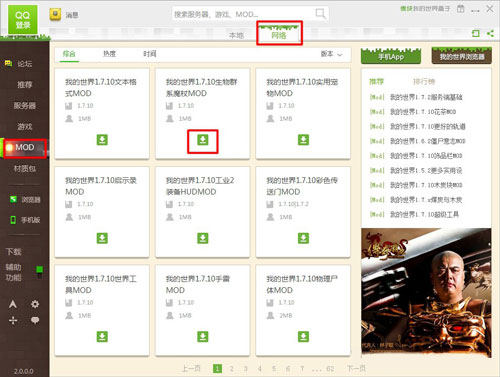Open 我的世界1.7.10超级工具 link
The height and width of the screenshot is (377, 500).
[x=424, y=214]
